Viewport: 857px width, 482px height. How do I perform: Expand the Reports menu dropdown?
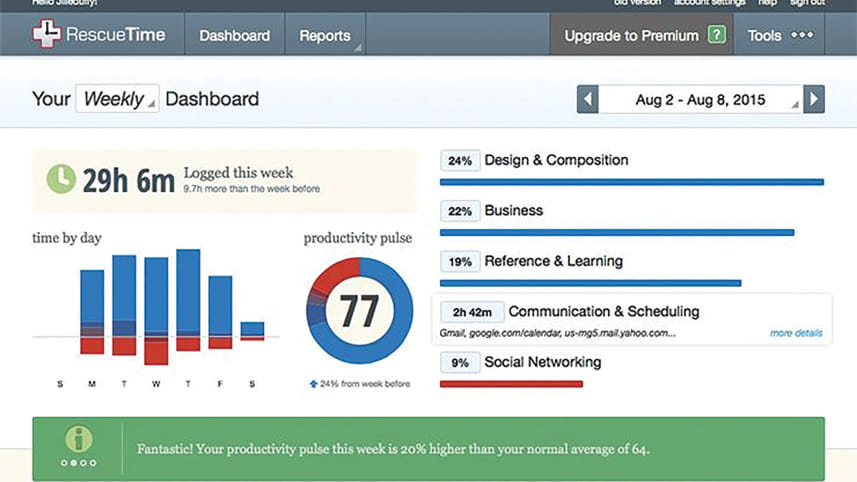tap(326, 36)
